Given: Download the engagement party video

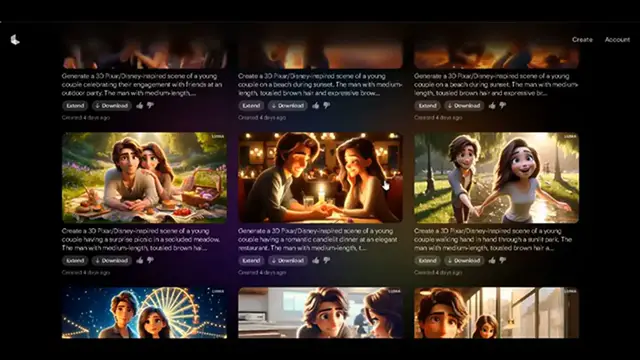Looking at the screenshot, I should 112,106.
